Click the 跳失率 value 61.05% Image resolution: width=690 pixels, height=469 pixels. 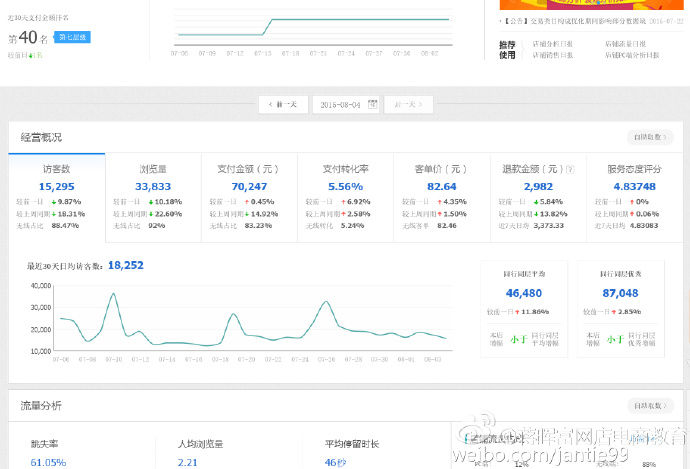click(48, 462)
